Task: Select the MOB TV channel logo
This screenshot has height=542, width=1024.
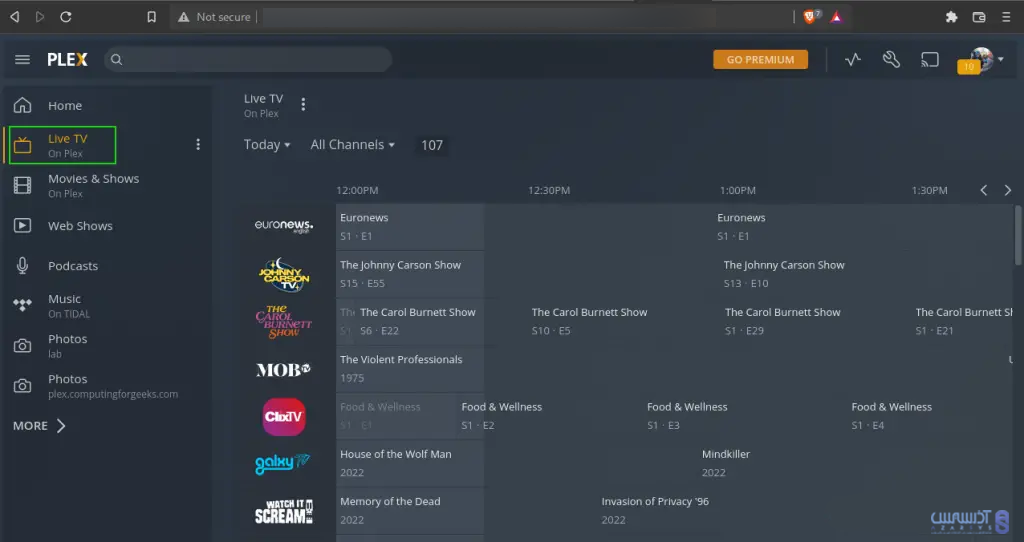Action: pyautogui.click(x=283, y=370)
